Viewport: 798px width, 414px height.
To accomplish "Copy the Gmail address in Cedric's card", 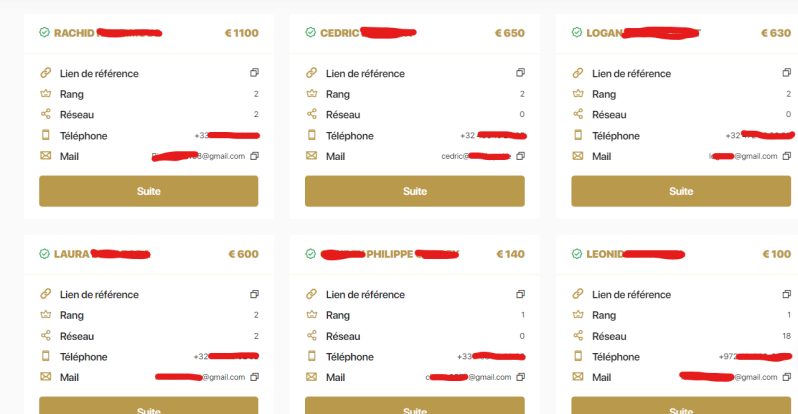I will click(x=520, y=156).
